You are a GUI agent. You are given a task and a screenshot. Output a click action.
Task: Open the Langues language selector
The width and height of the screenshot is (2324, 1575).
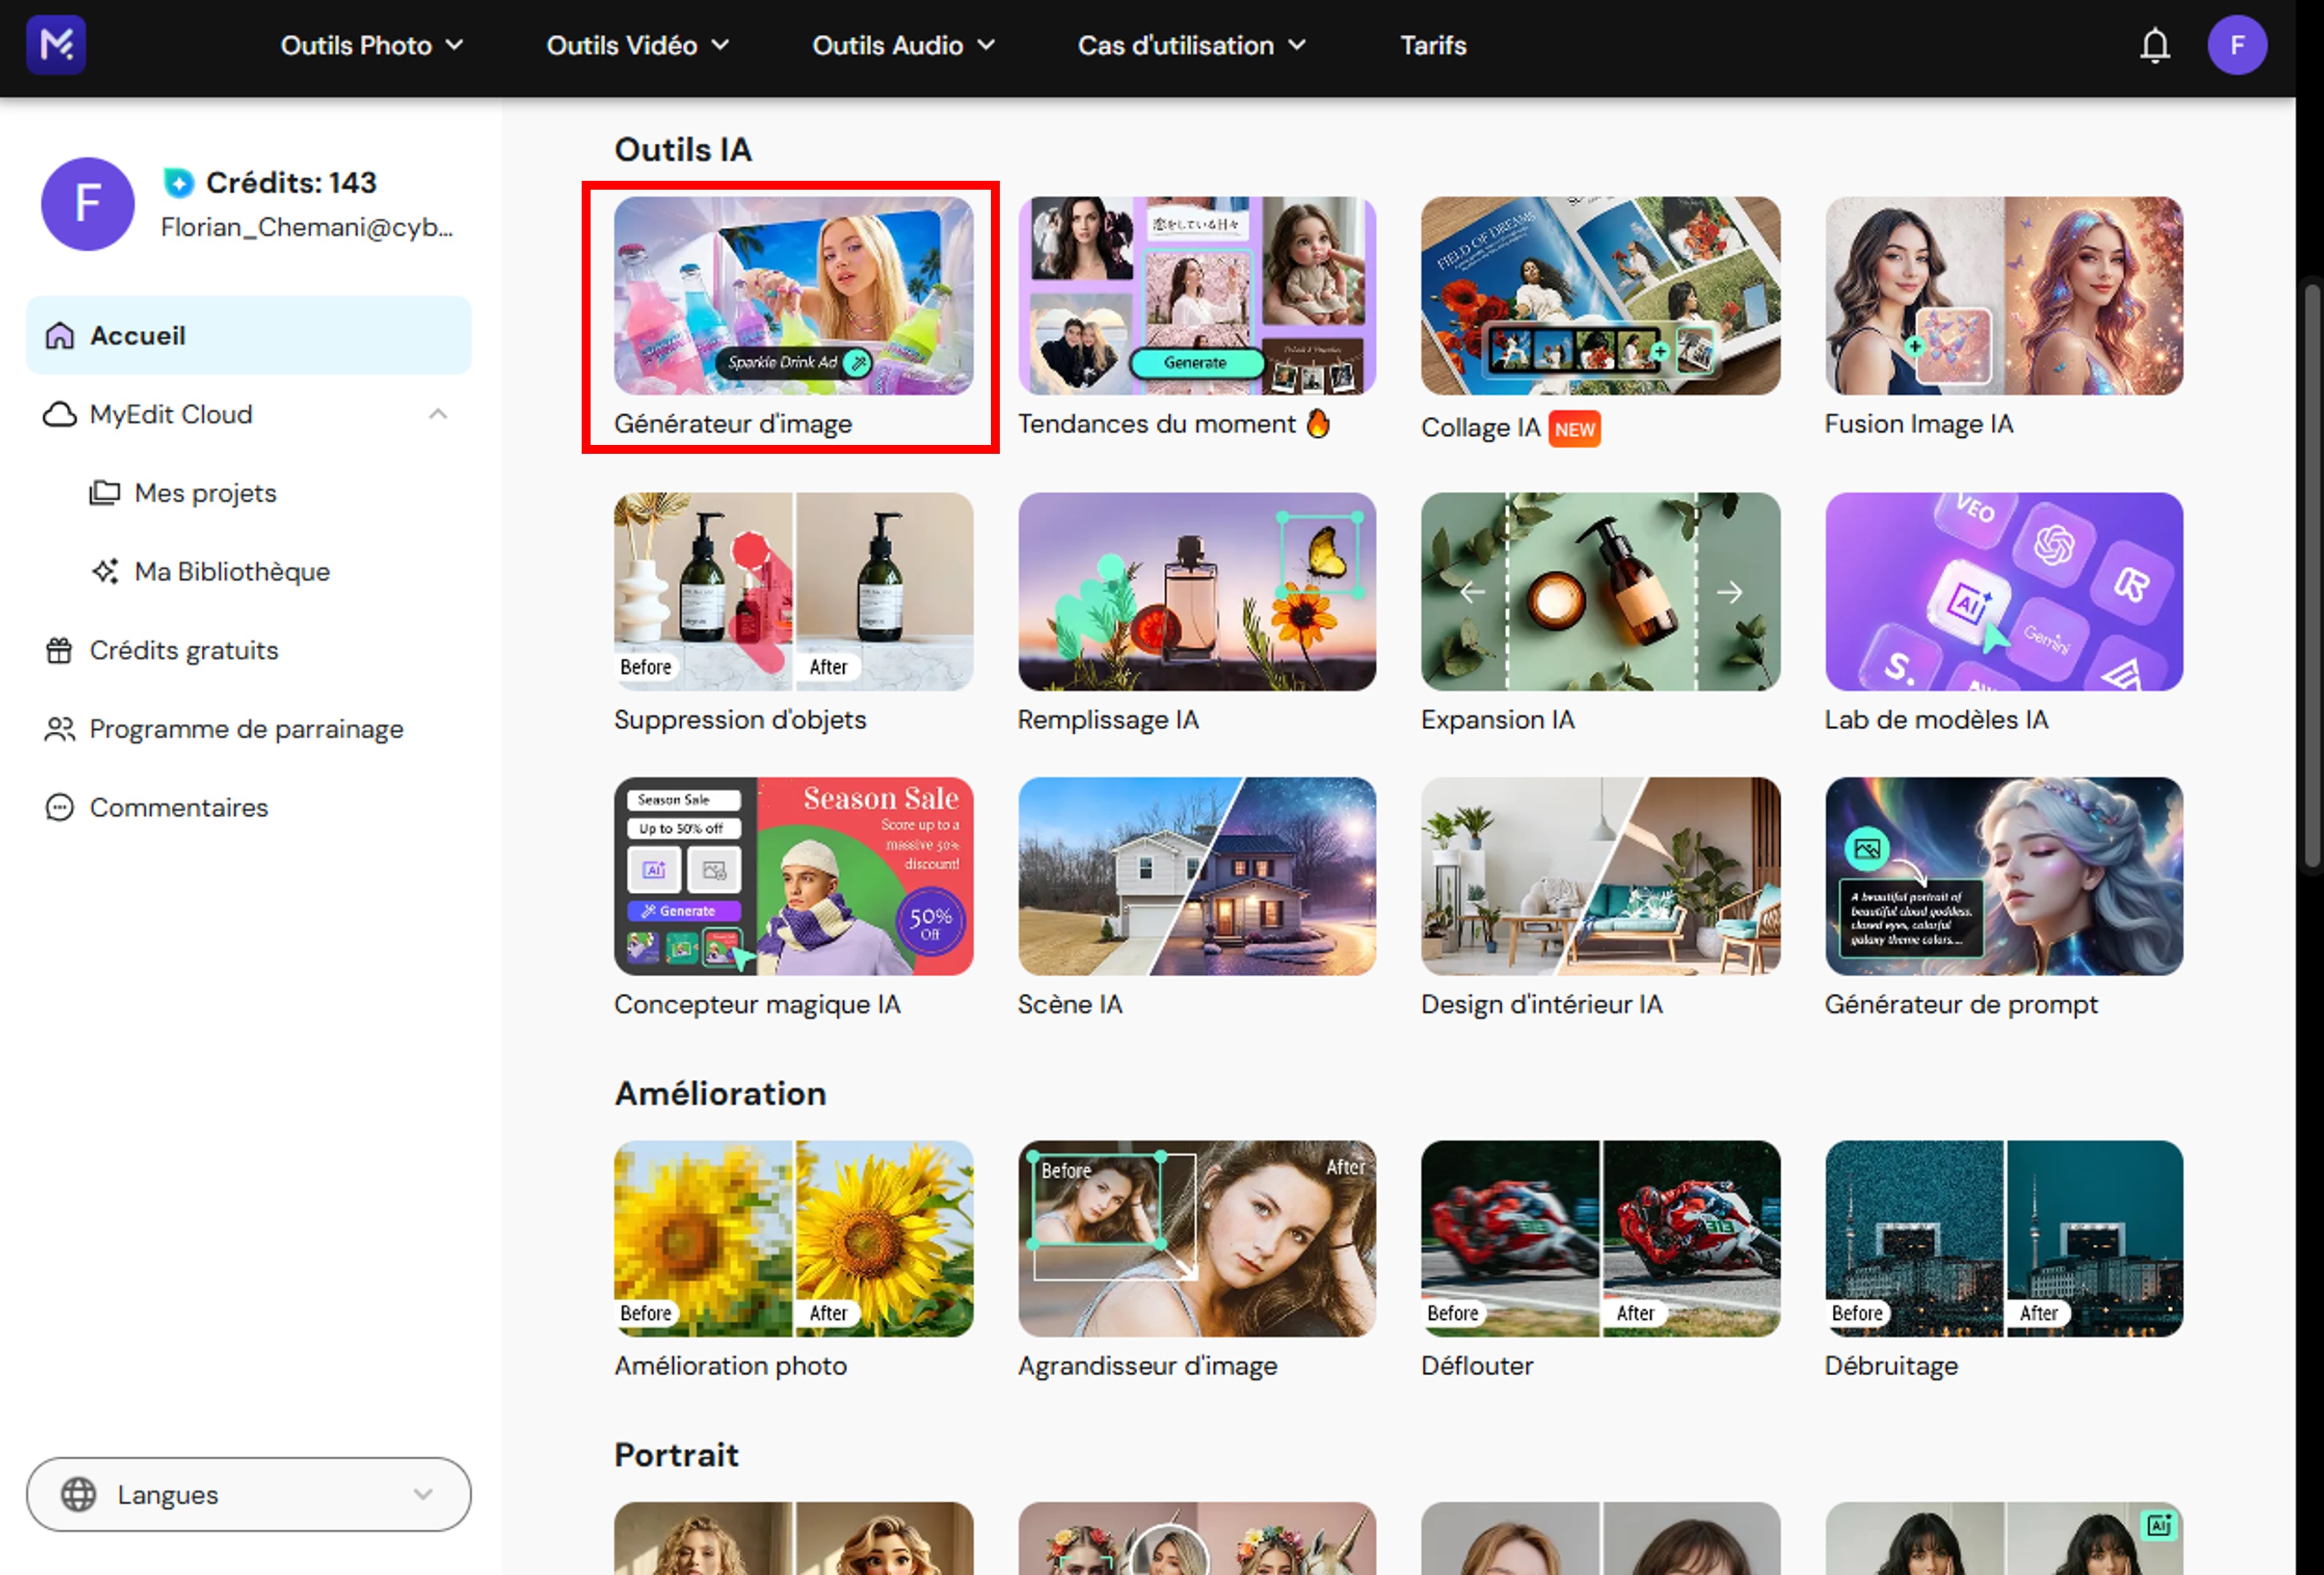pyautogui.click(x=249, y=1494)
